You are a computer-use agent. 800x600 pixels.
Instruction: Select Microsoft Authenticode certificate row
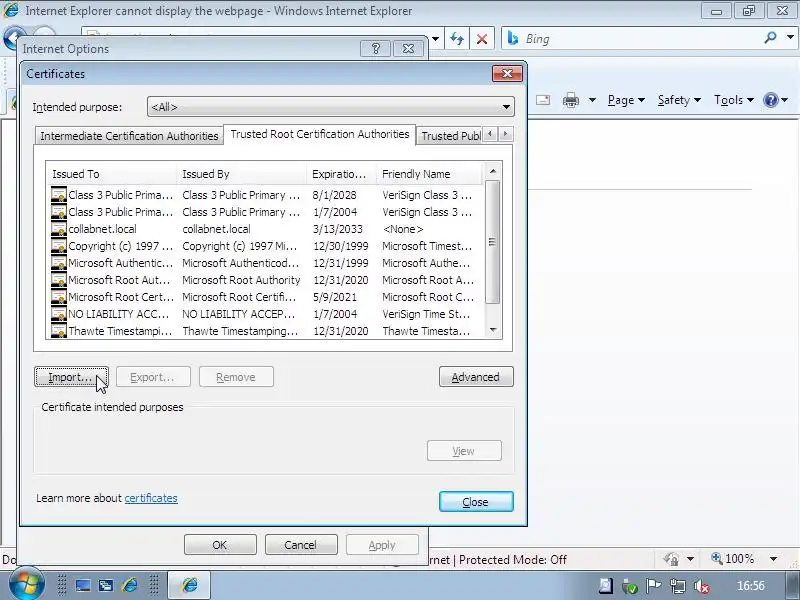click(265, 263)
